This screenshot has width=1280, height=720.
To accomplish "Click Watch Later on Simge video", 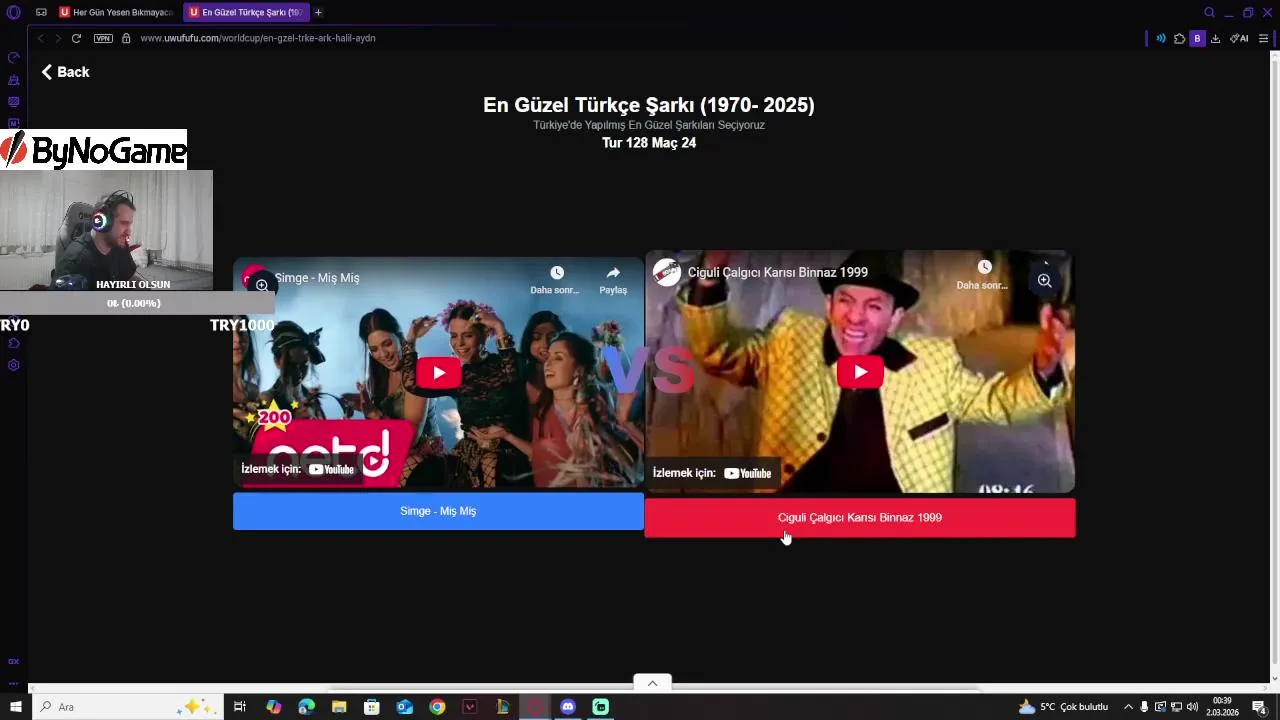I will (x=556, y=280).
